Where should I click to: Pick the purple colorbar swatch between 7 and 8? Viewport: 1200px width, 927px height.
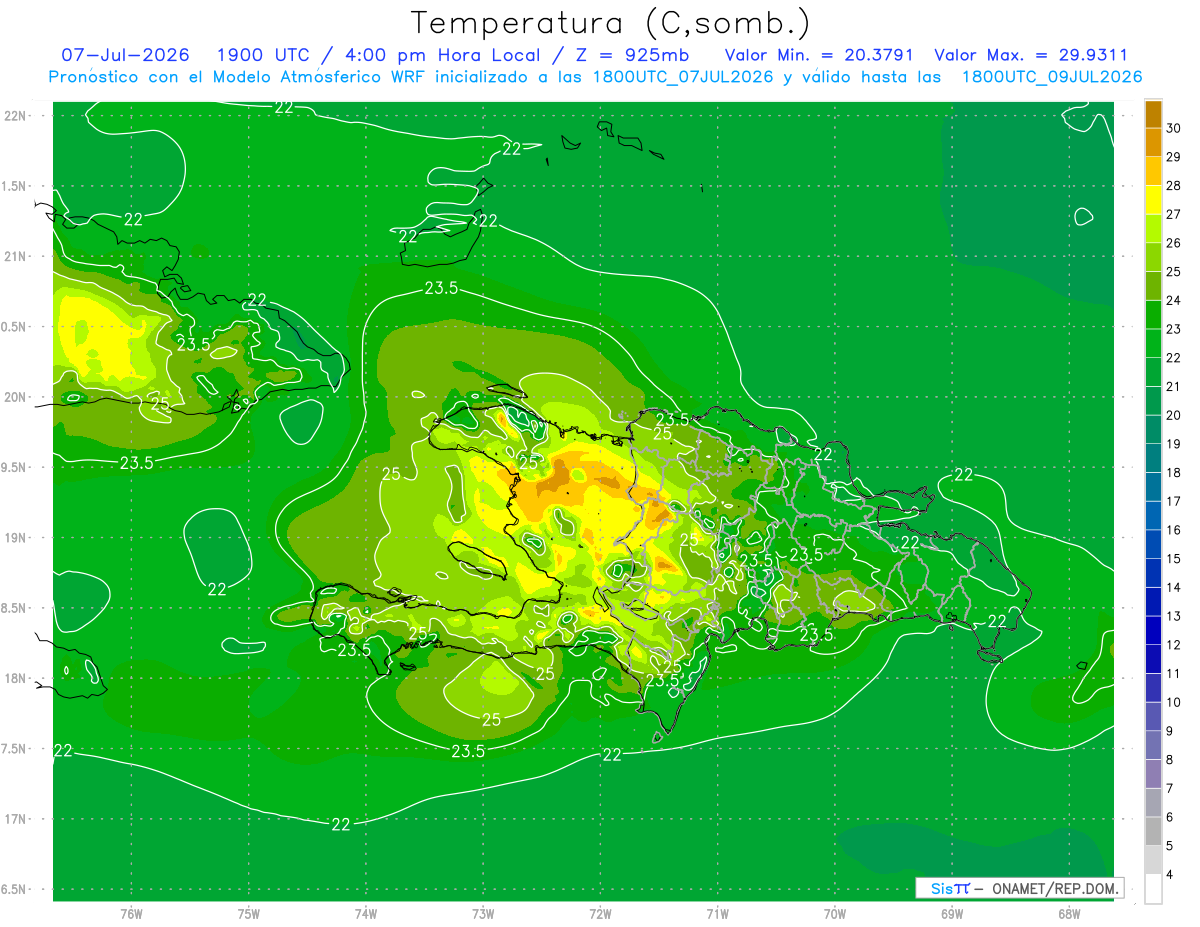pyautogui.click(x=1153, y=774)
